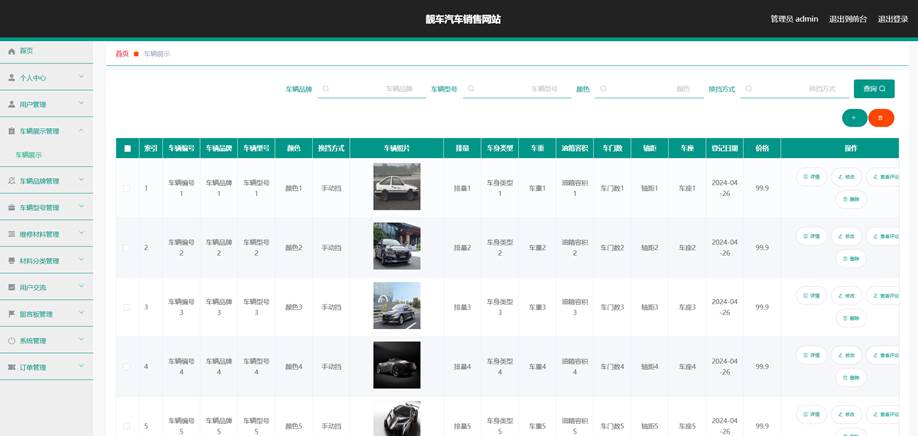Click the 颜色2 cell in row 2
Screen dimensions: 918x436
coord(293,248)
